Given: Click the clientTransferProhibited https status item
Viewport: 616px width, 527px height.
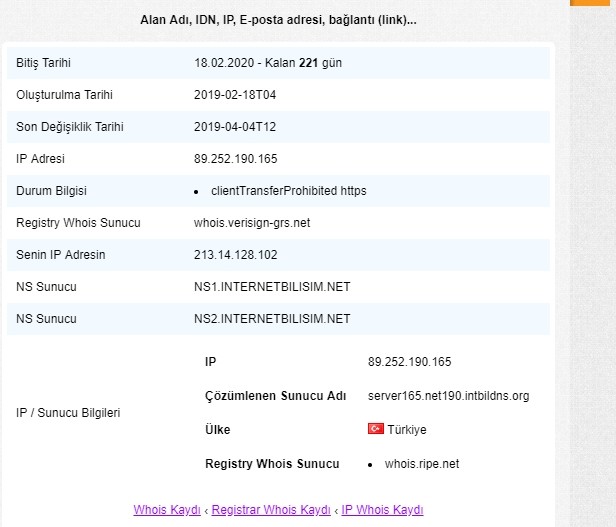Looking at the screenshot, I should tap(289, 191).
